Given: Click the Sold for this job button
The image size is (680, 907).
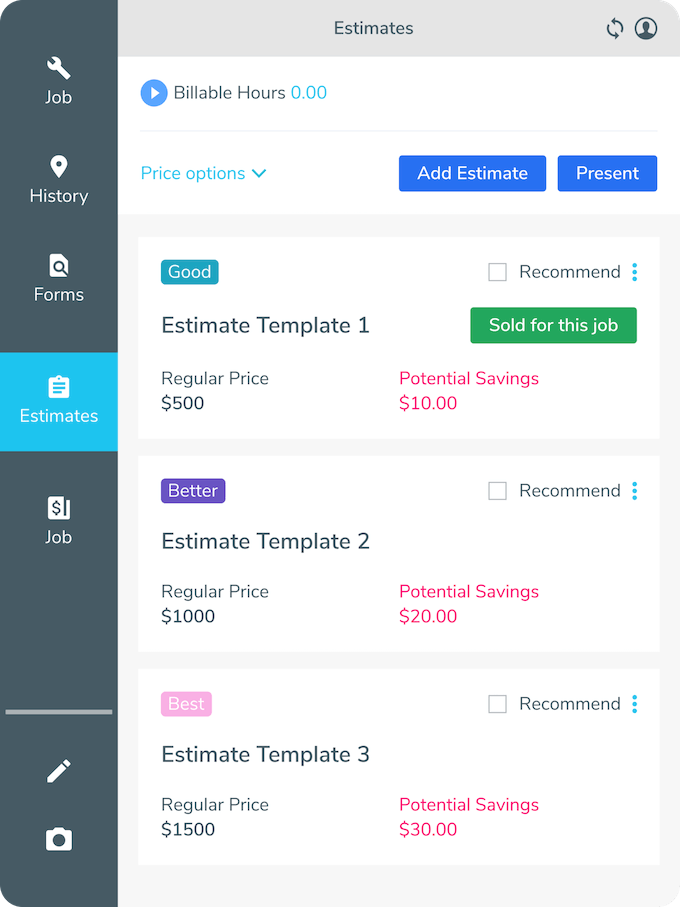Looking at the screenshot, I should point(553,325).
